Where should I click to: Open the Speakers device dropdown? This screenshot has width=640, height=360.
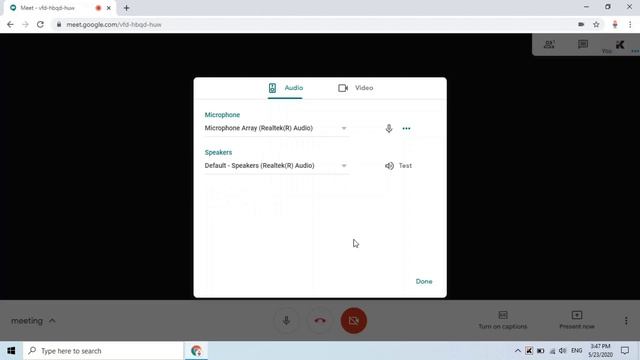pyautogui.click(x=276, y=166)
